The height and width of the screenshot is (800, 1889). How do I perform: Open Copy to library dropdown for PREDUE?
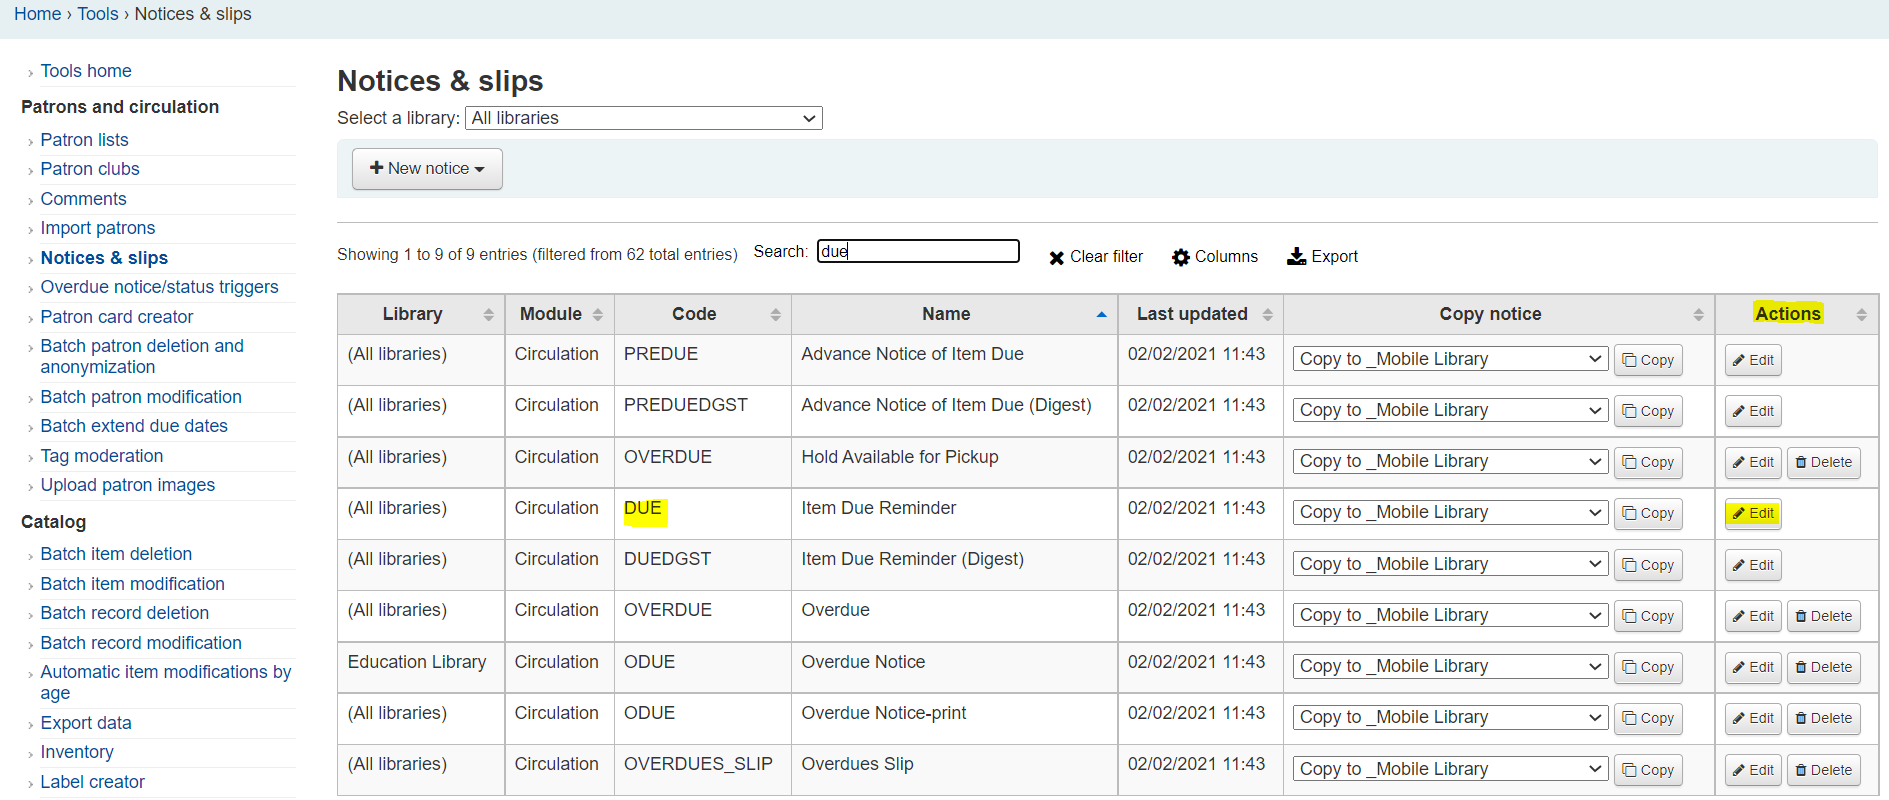coord(1450,359)
